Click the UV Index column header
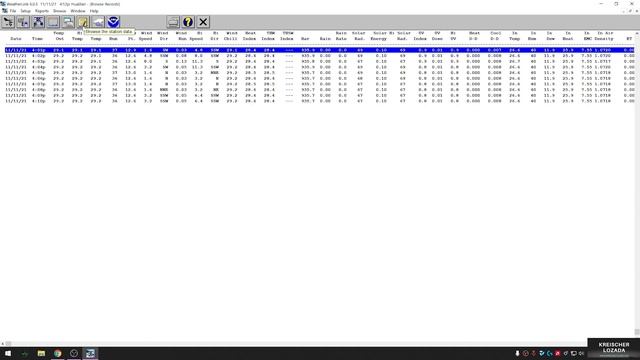 pyautogui.click(x=420, y=36)
